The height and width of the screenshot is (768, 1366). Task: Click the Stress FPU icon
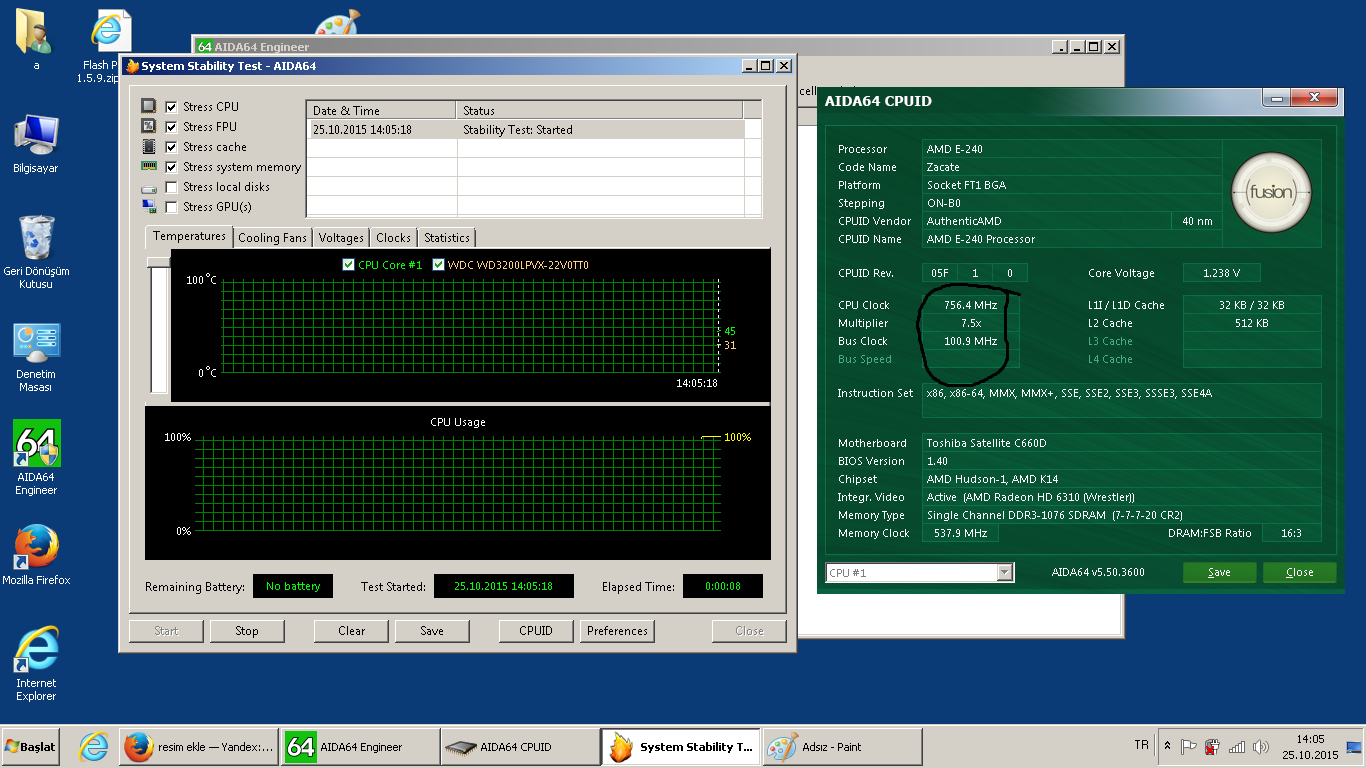(149, 126)
